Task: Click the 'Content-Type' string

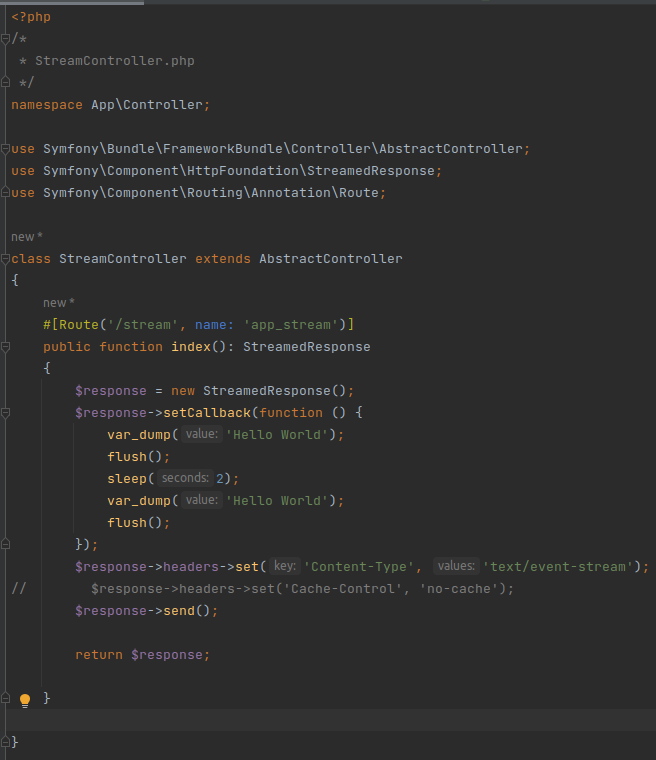Action: [359, 567]
